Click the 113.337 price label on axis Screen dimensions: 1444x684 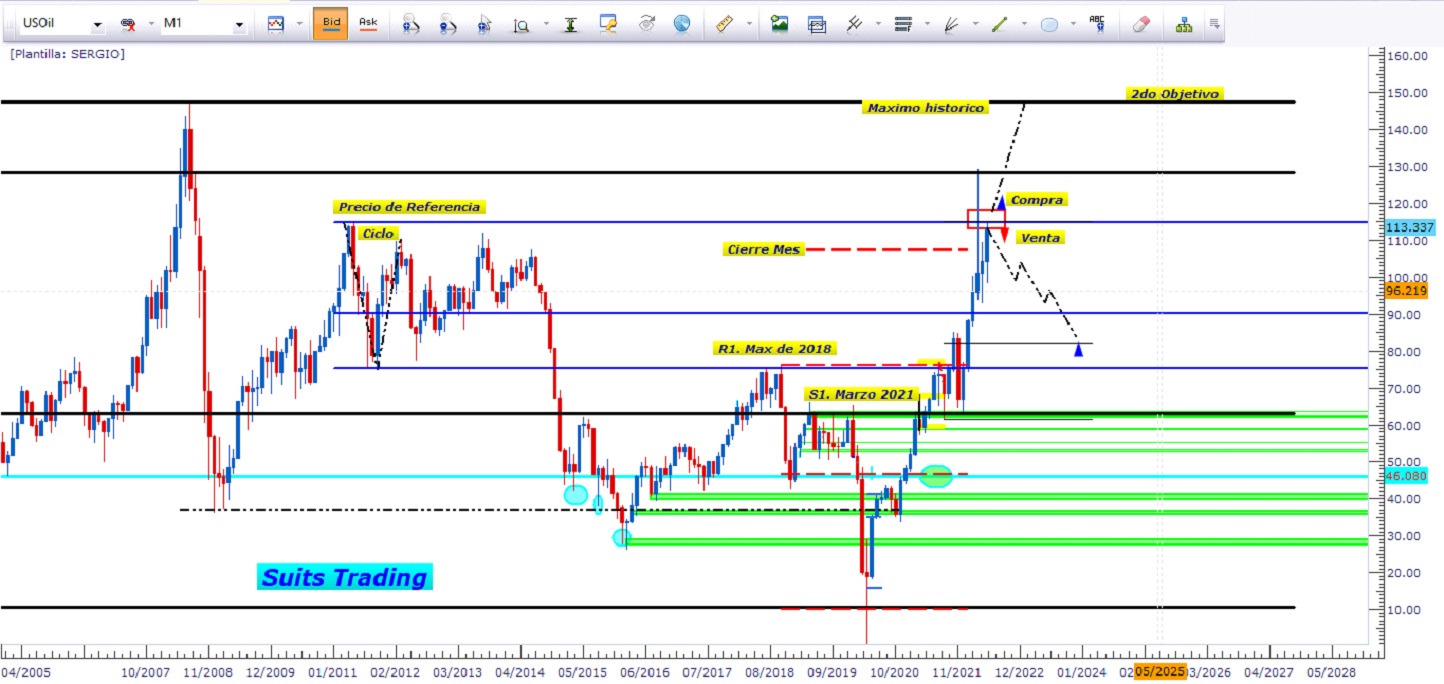[x=1409, y=228]
